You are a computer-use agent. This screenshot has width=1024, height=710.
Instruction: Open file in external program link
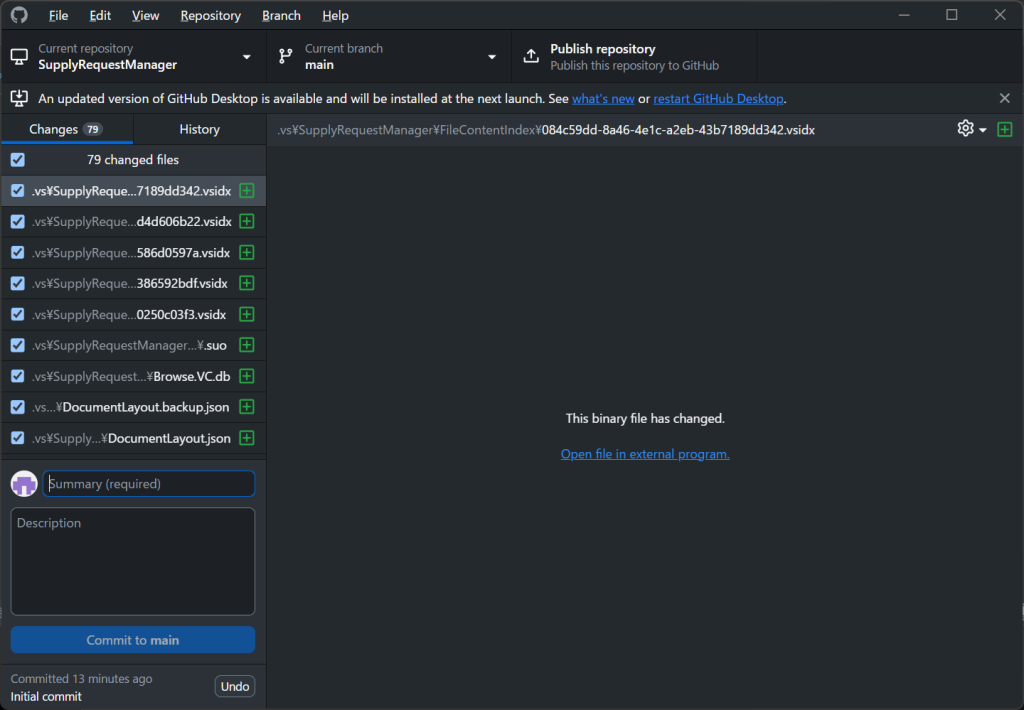tap(645, 454)
